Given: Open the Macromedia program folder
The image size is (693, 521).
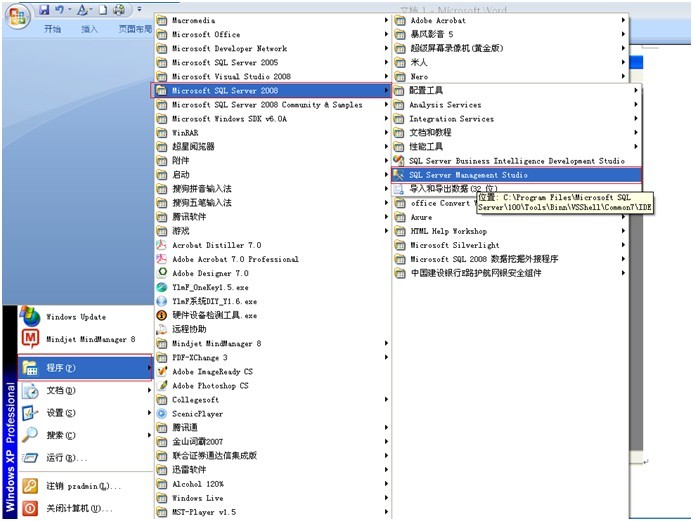Looking at the screenshot, I should (x=272, y=20).
